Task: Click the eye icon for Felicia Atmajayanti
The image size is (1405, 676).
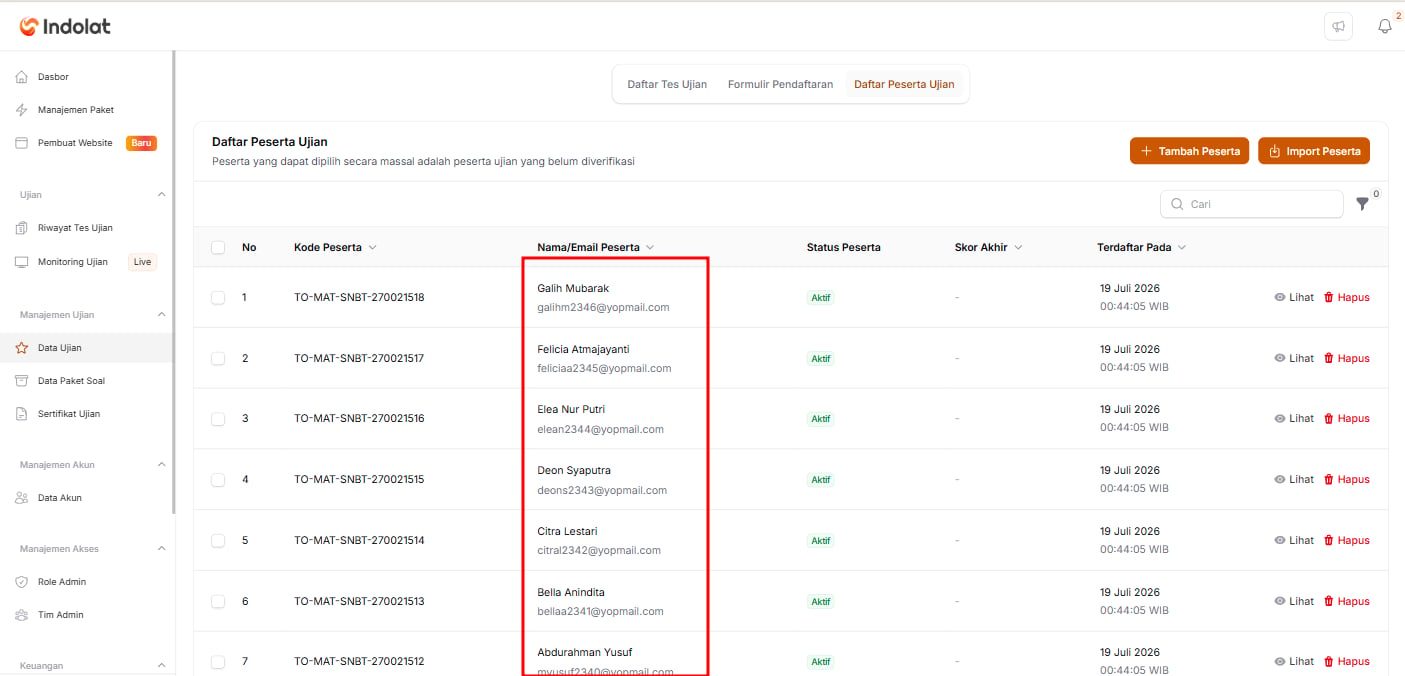Action: (1280, 359)
